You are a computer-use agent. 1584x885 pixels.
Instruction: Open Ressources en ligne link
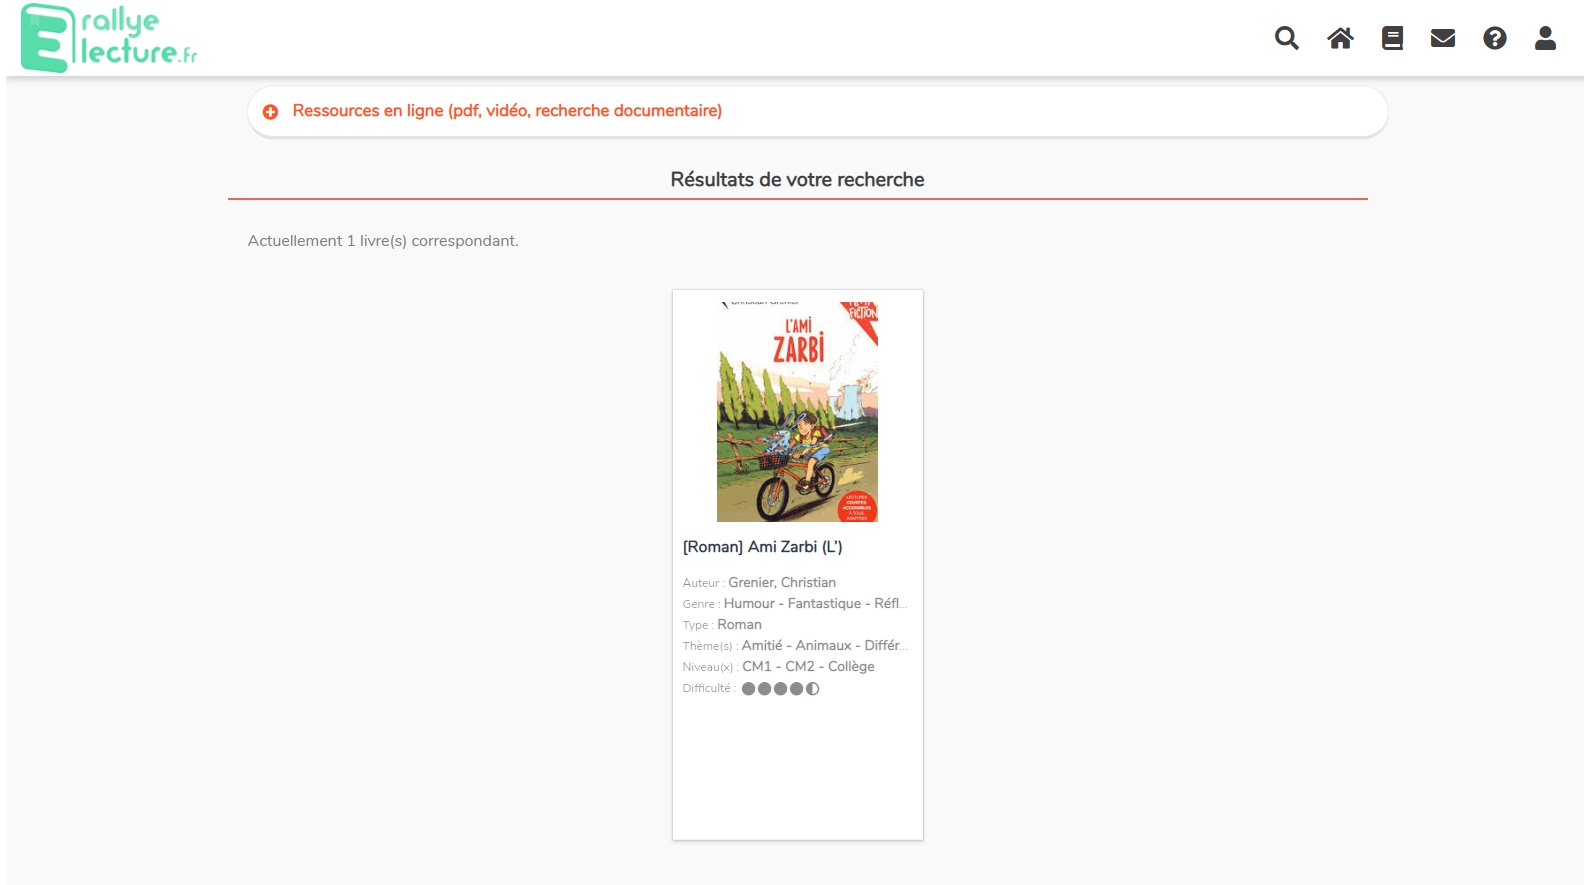click(x=507, y=110)
